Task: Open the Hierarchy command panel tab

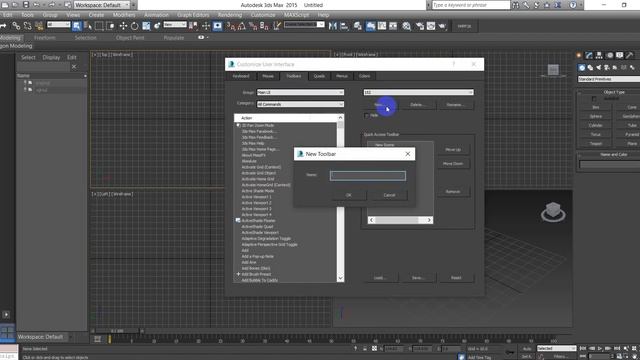Action: tap(599, 55)
